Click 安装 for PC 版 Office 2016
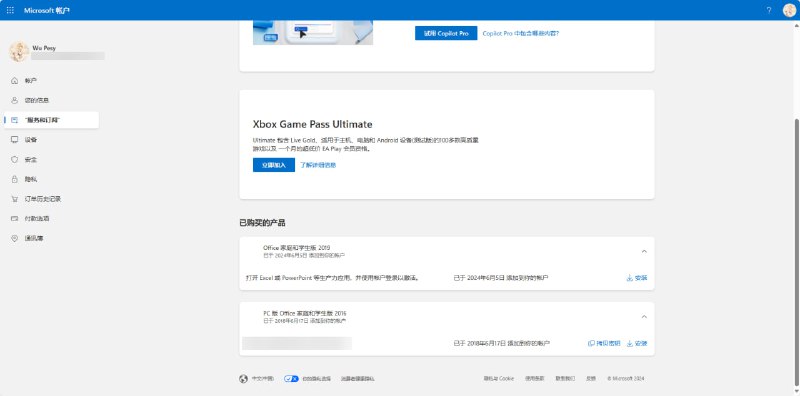Viewport: 800px width, 396px height. point(637,343)
